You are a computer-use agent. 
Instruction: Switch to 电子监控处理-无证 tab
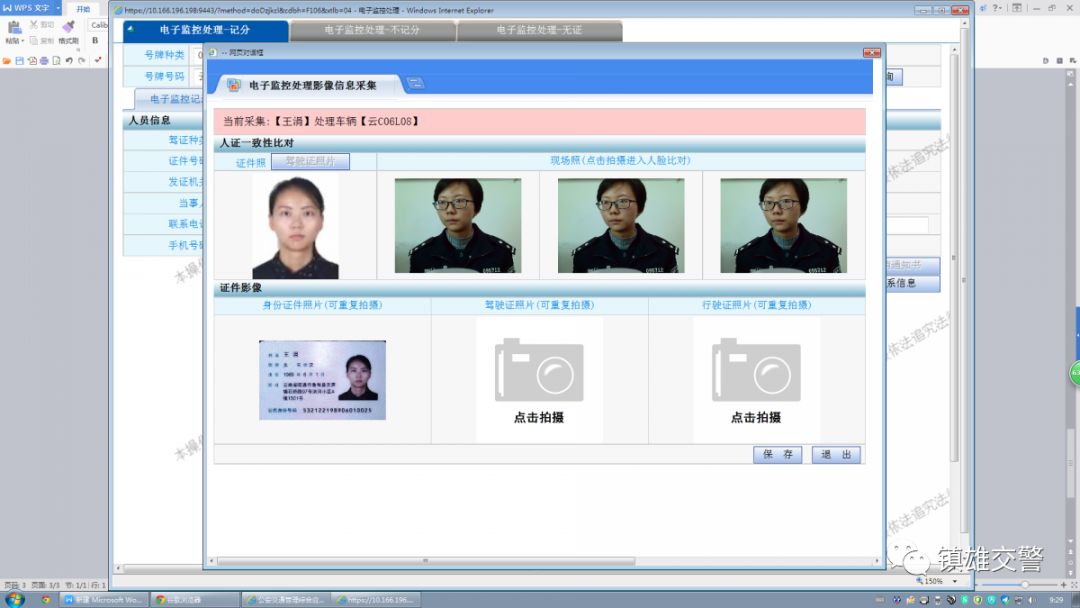point(539,30)
